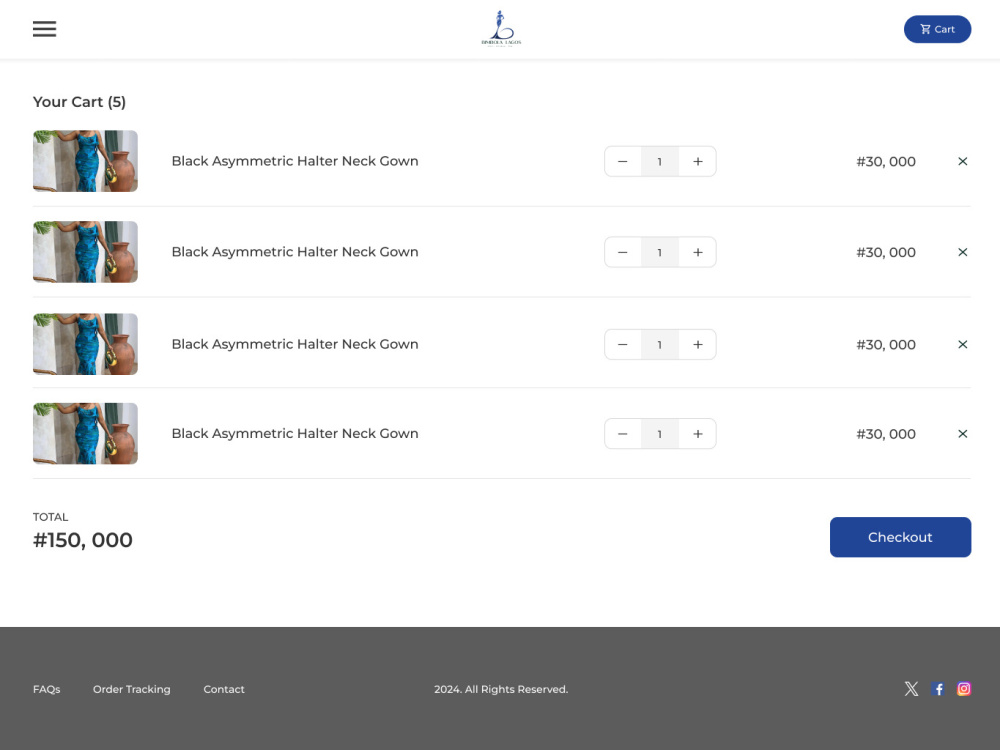Viewport: 1000px width, 750px height.
Task: Open the thumbnail of the fourth cart item
Action: (x=85, y=433)
